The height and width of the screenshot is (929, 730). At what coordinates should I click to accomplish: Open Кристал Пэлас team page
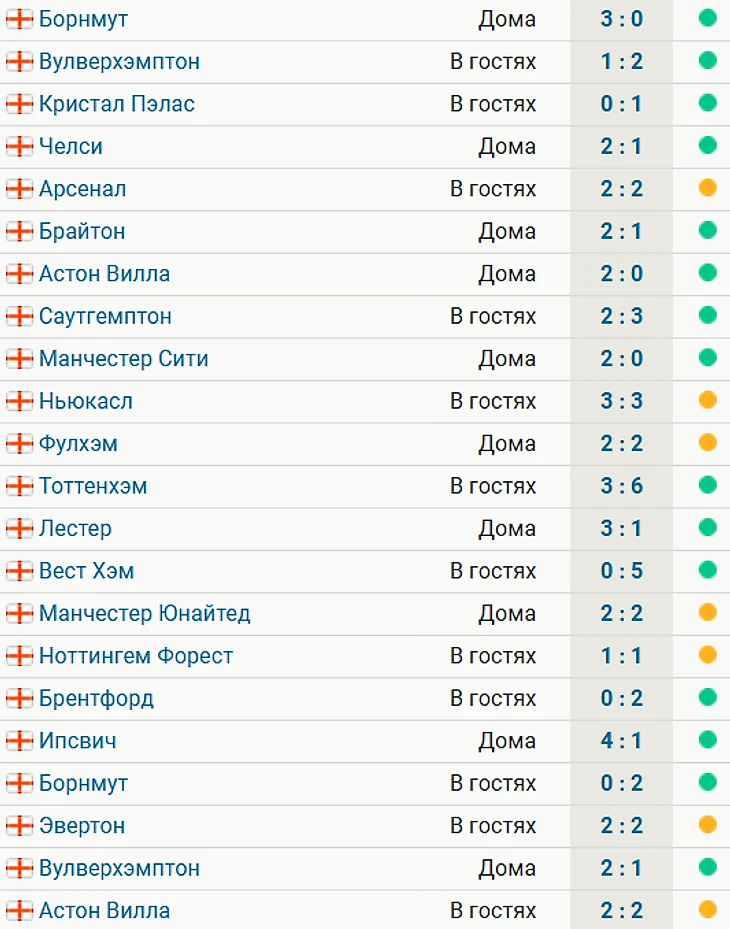click(116, 104)
